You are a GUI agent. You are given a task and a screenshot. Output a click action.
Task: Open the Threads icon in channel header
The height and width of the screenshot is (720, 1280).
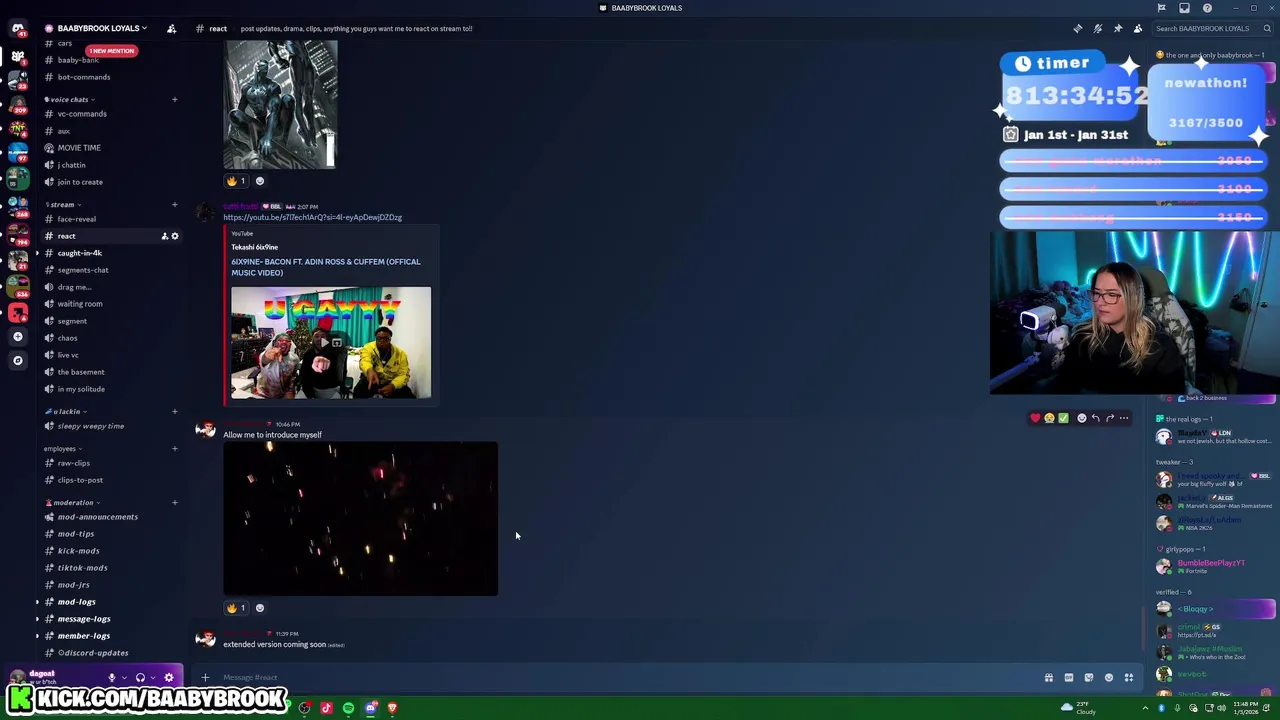1077,28
